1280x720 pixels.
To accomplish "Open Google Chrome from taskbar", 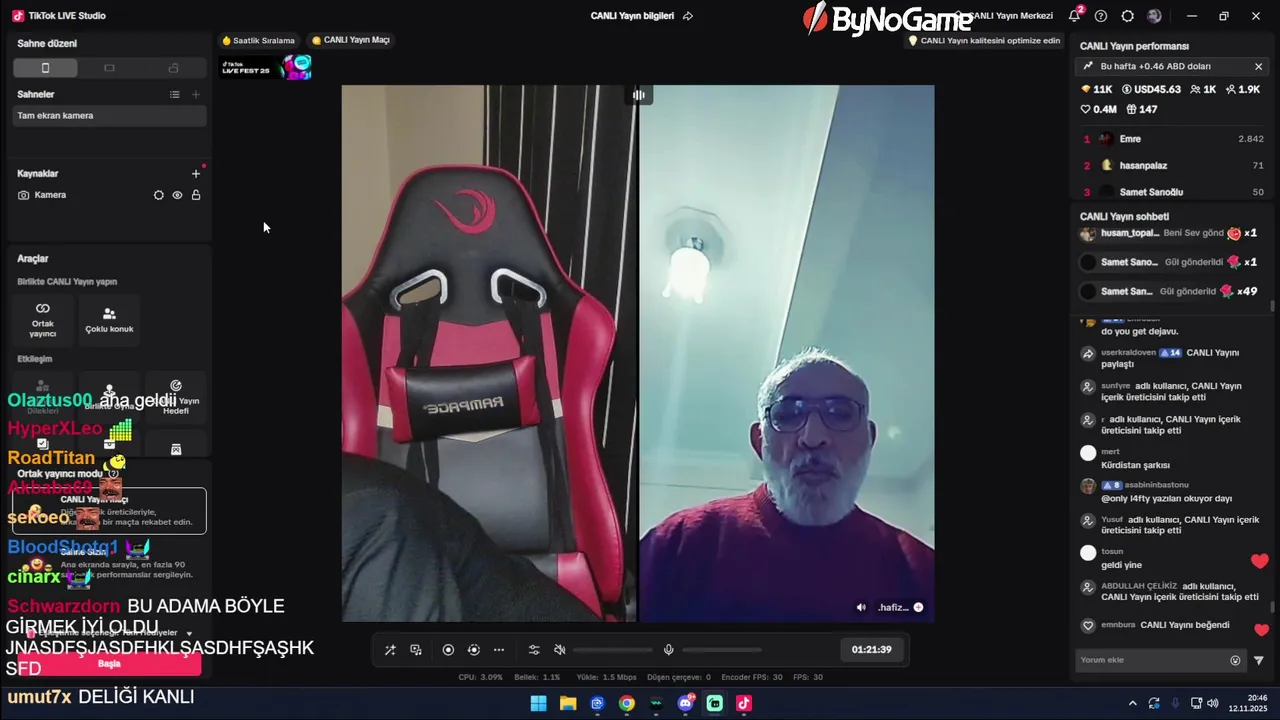I will [626, 703].
